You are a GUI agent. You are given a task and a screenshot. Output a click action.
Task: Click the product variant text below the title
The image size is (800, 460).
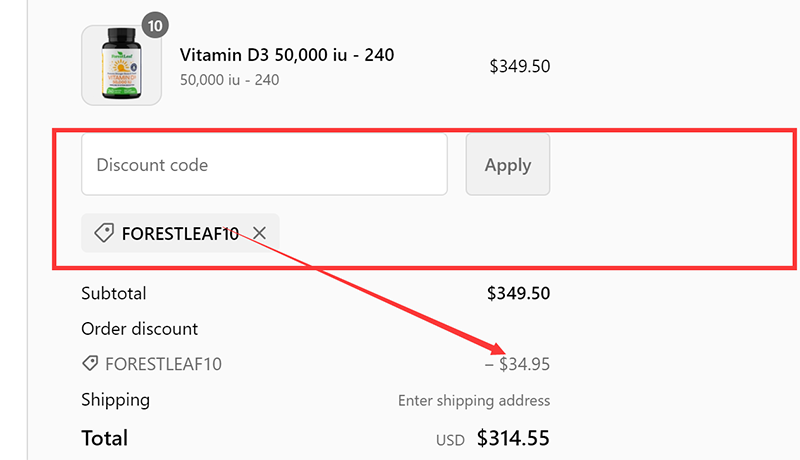[229, 79]
